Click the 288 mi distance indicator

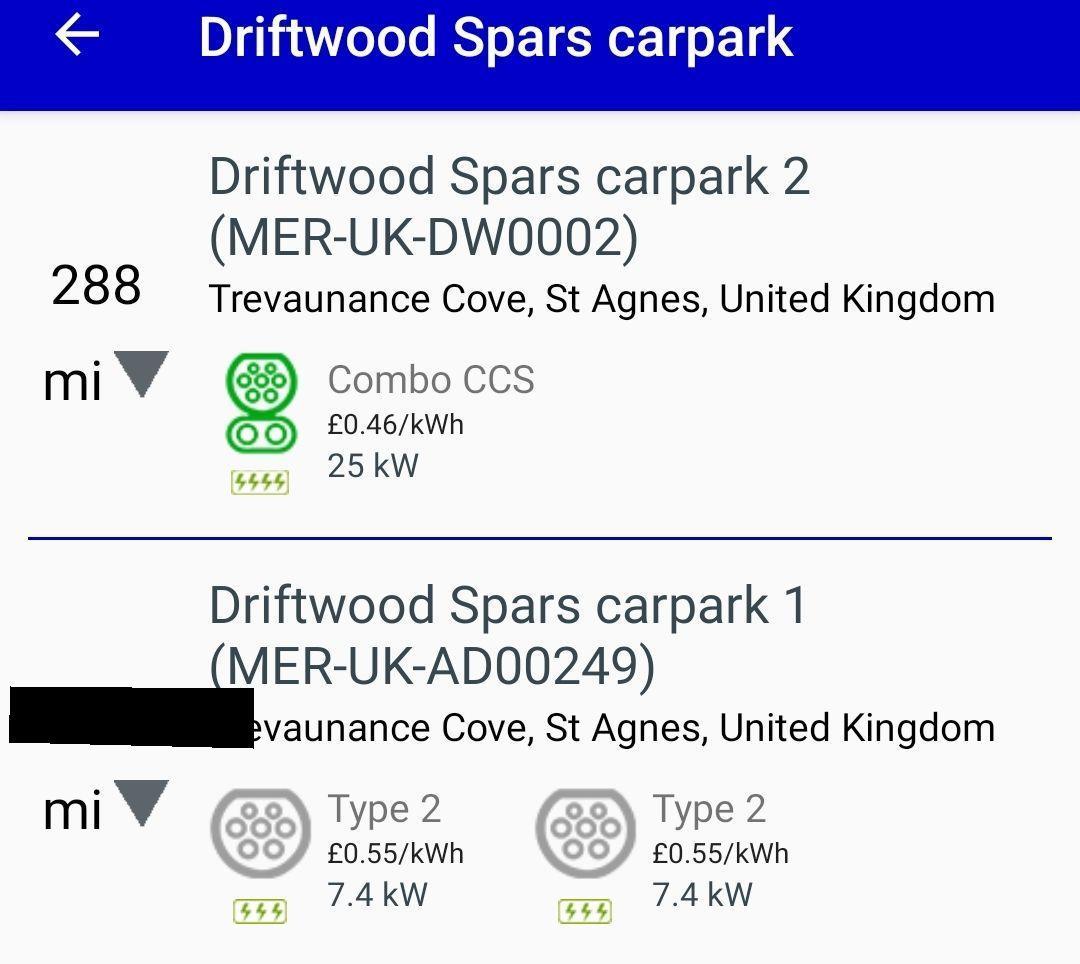(97, 285)
